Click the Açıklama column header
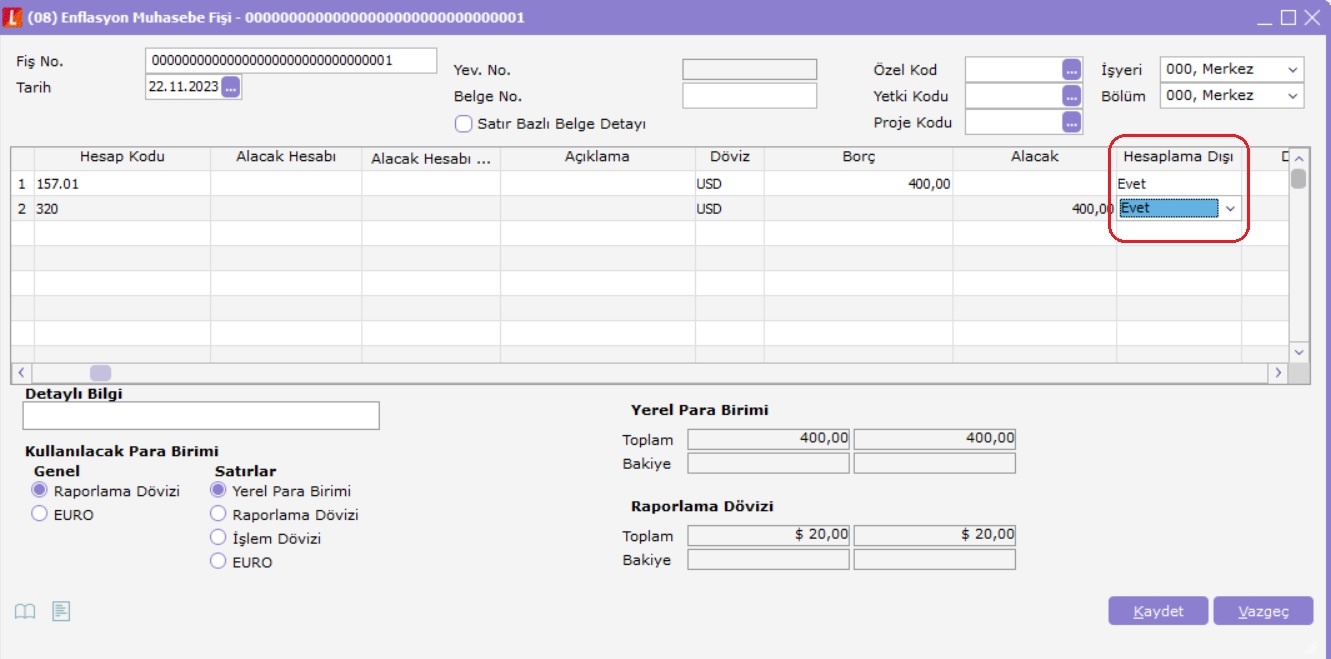1331x659 pixels. [597, 157]
